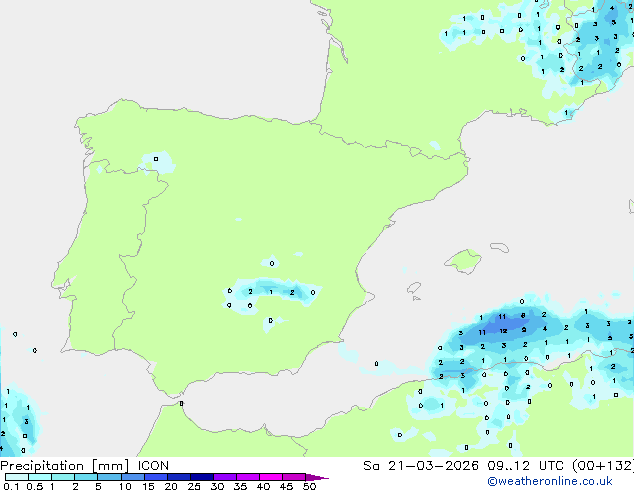Click the 15–20 mm blue legend swatch
The image size is (634, 490).
156,477
